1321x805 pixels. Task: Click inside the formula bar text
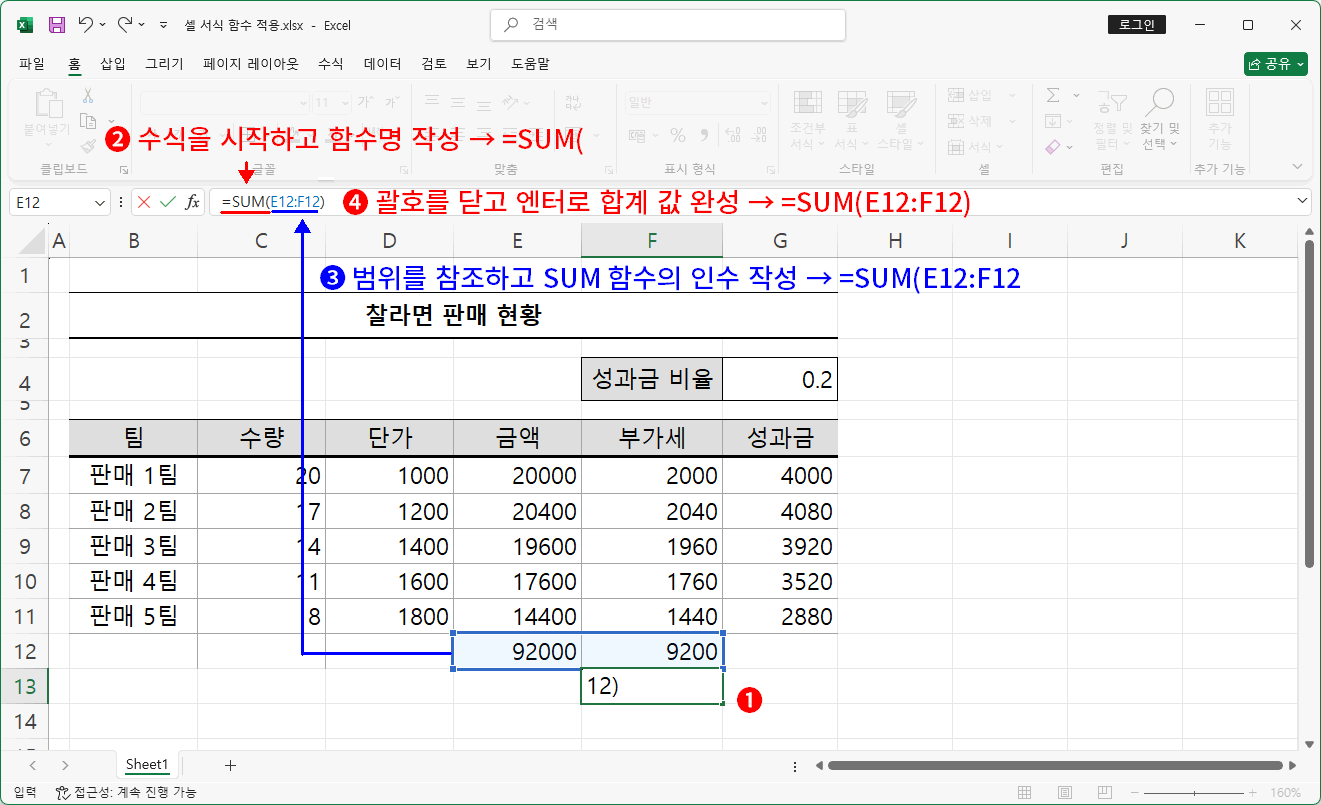click(x=273, y=202)
